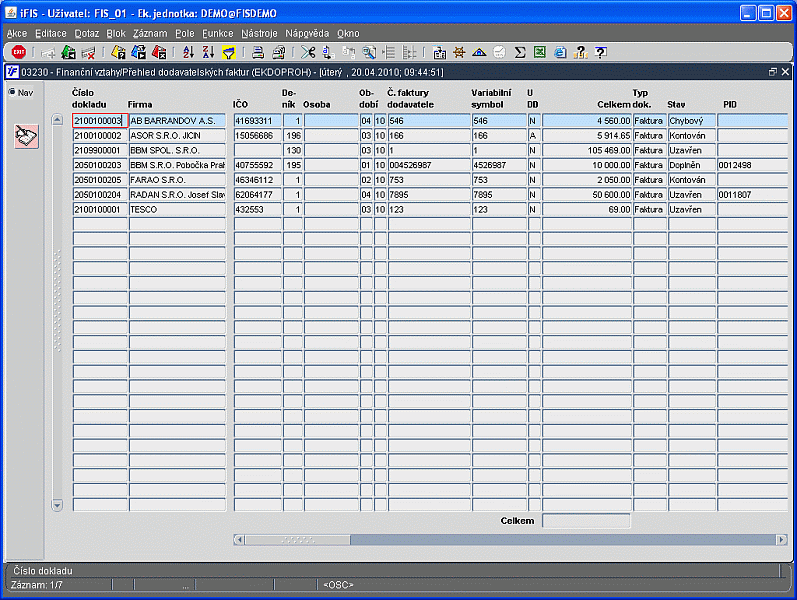Click the horizontal scrollbar right arrow
The image size is (797, 600).
tap(781, 539)
